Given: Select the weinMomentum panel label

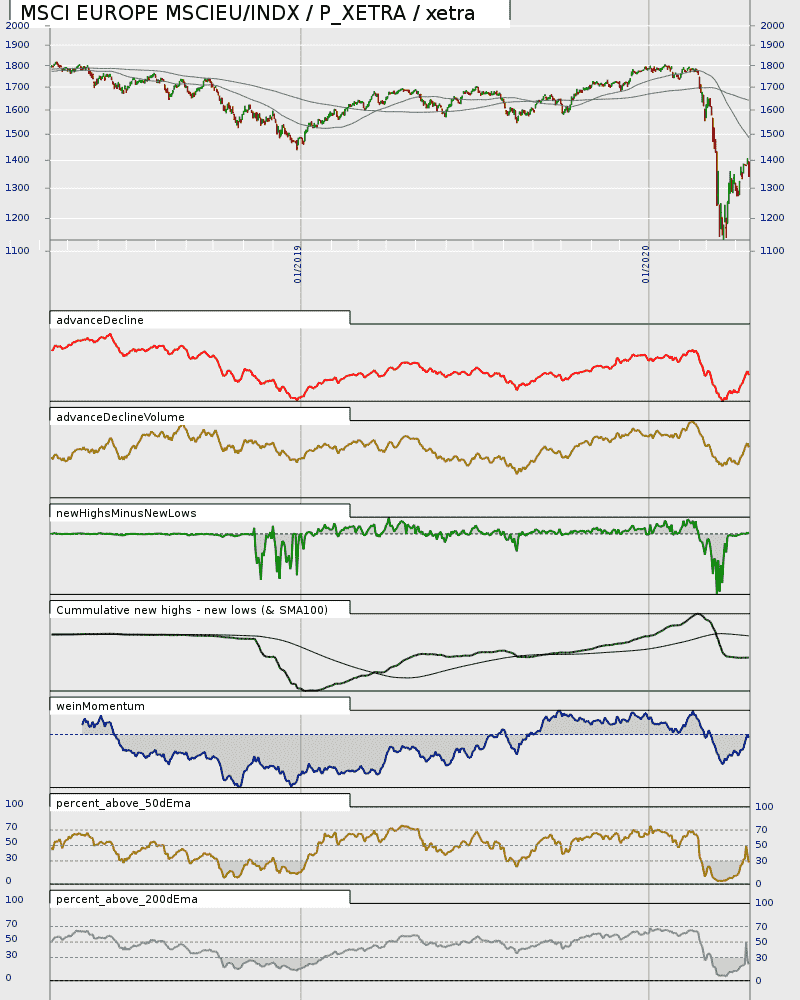Looking at the screenshot, I should (100, 707).
